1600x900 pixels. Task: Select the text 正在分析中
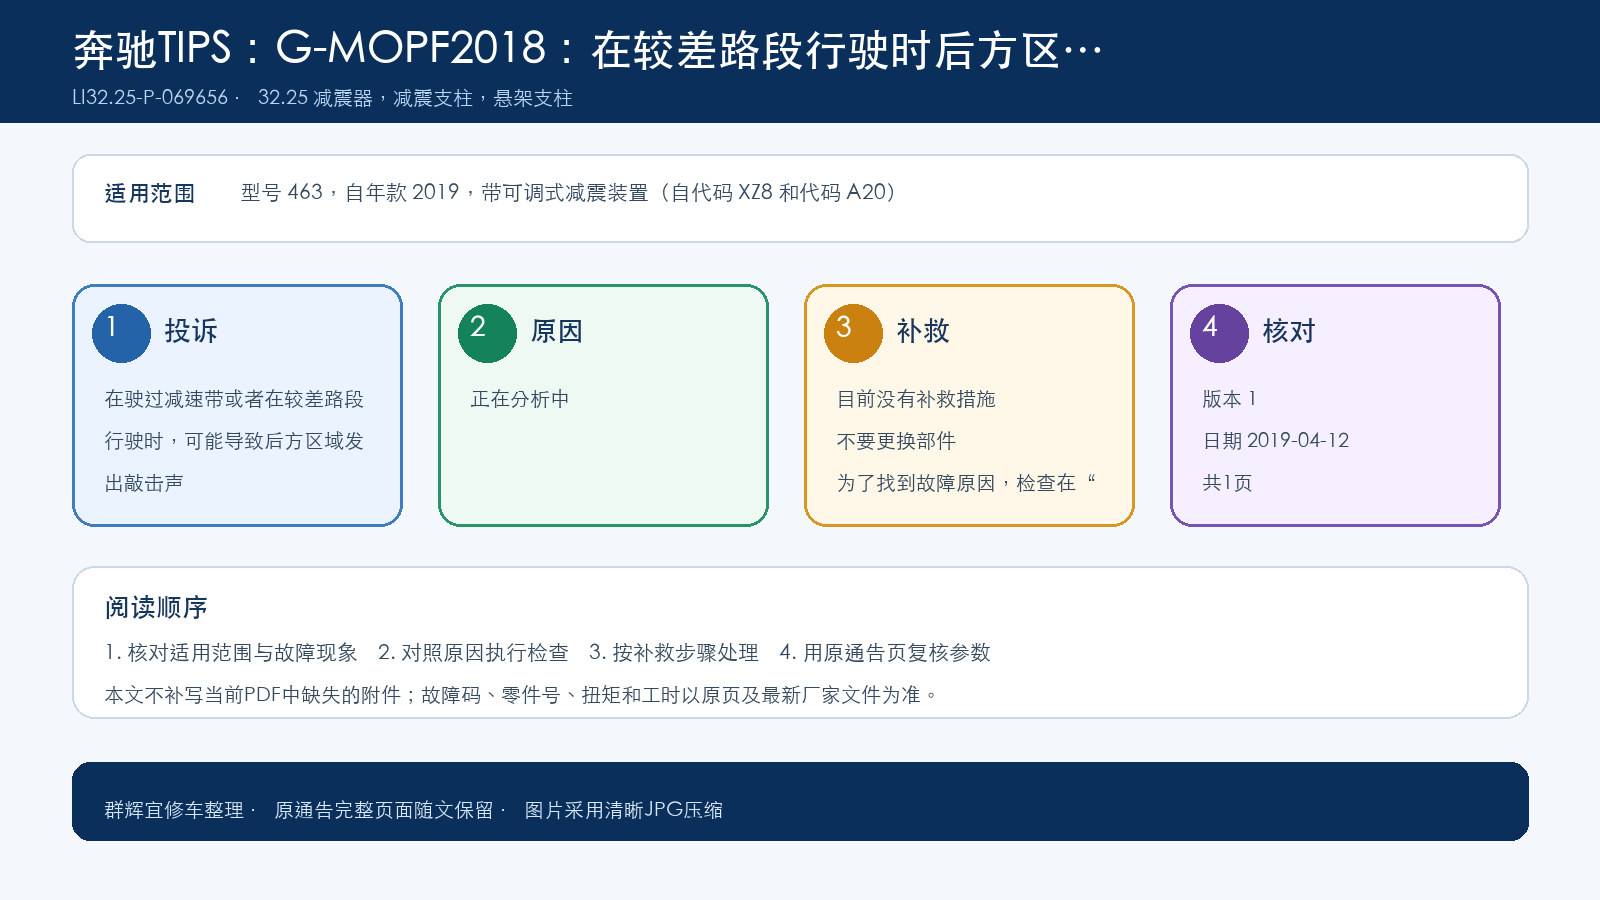pos(520,399)
